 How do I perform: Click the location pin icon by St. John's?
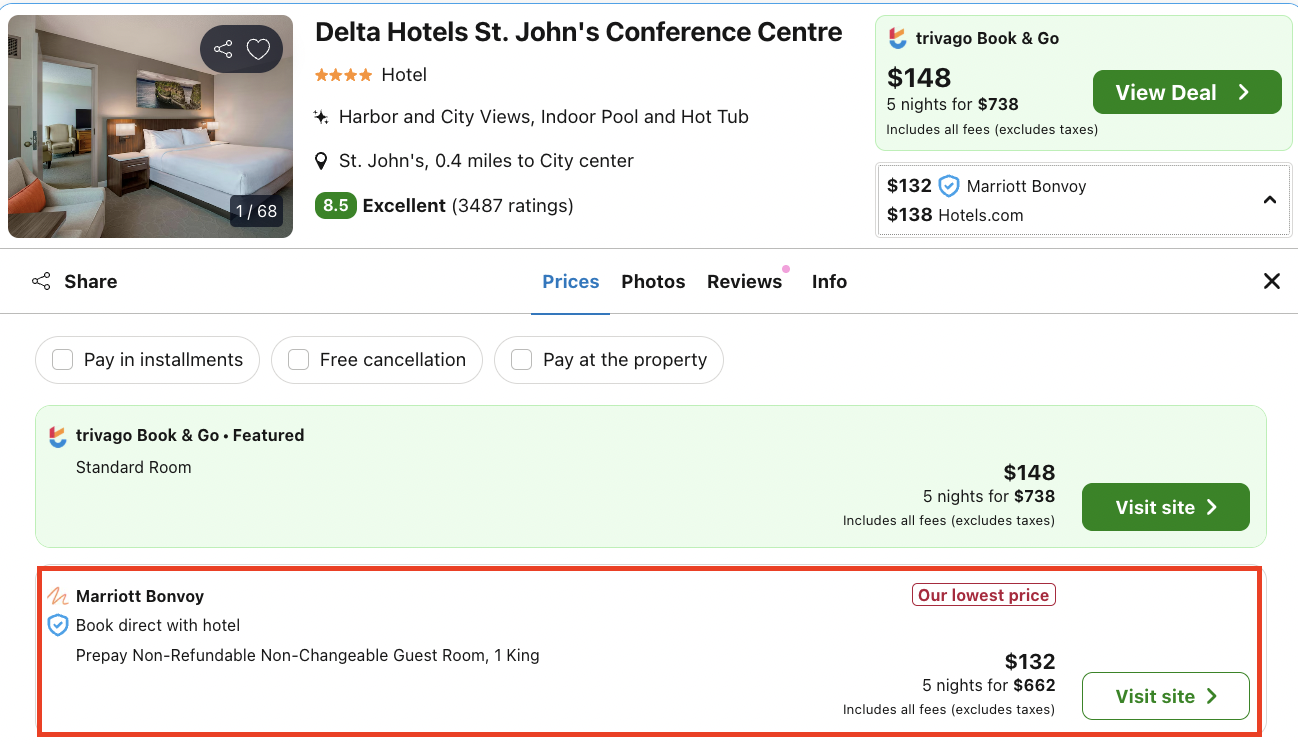point(321,161)
